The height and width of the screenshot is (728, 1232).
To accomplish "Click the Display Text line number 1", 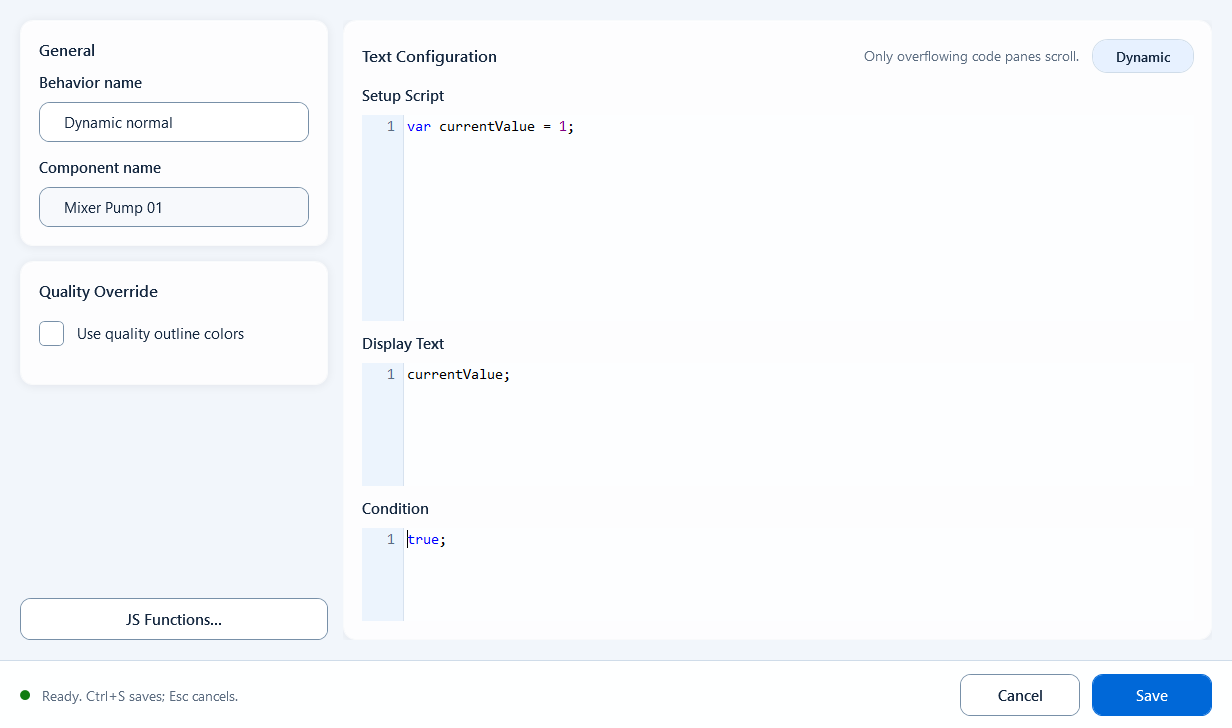I will pyautogui.click(x=391, y=374).
